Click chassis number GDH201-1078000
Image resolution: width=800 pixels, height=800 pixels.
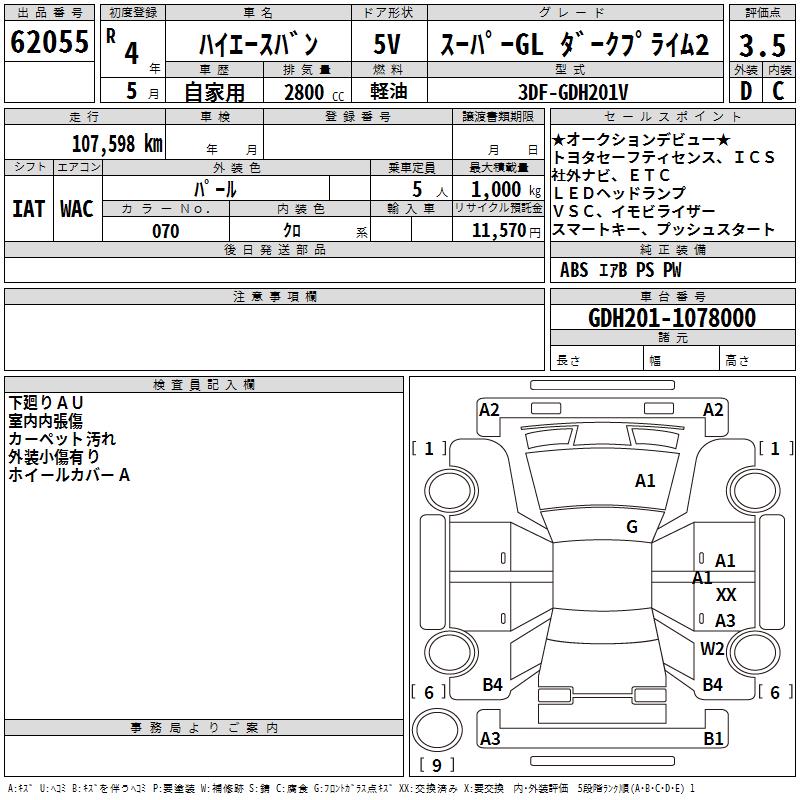[x=672, y=318]
